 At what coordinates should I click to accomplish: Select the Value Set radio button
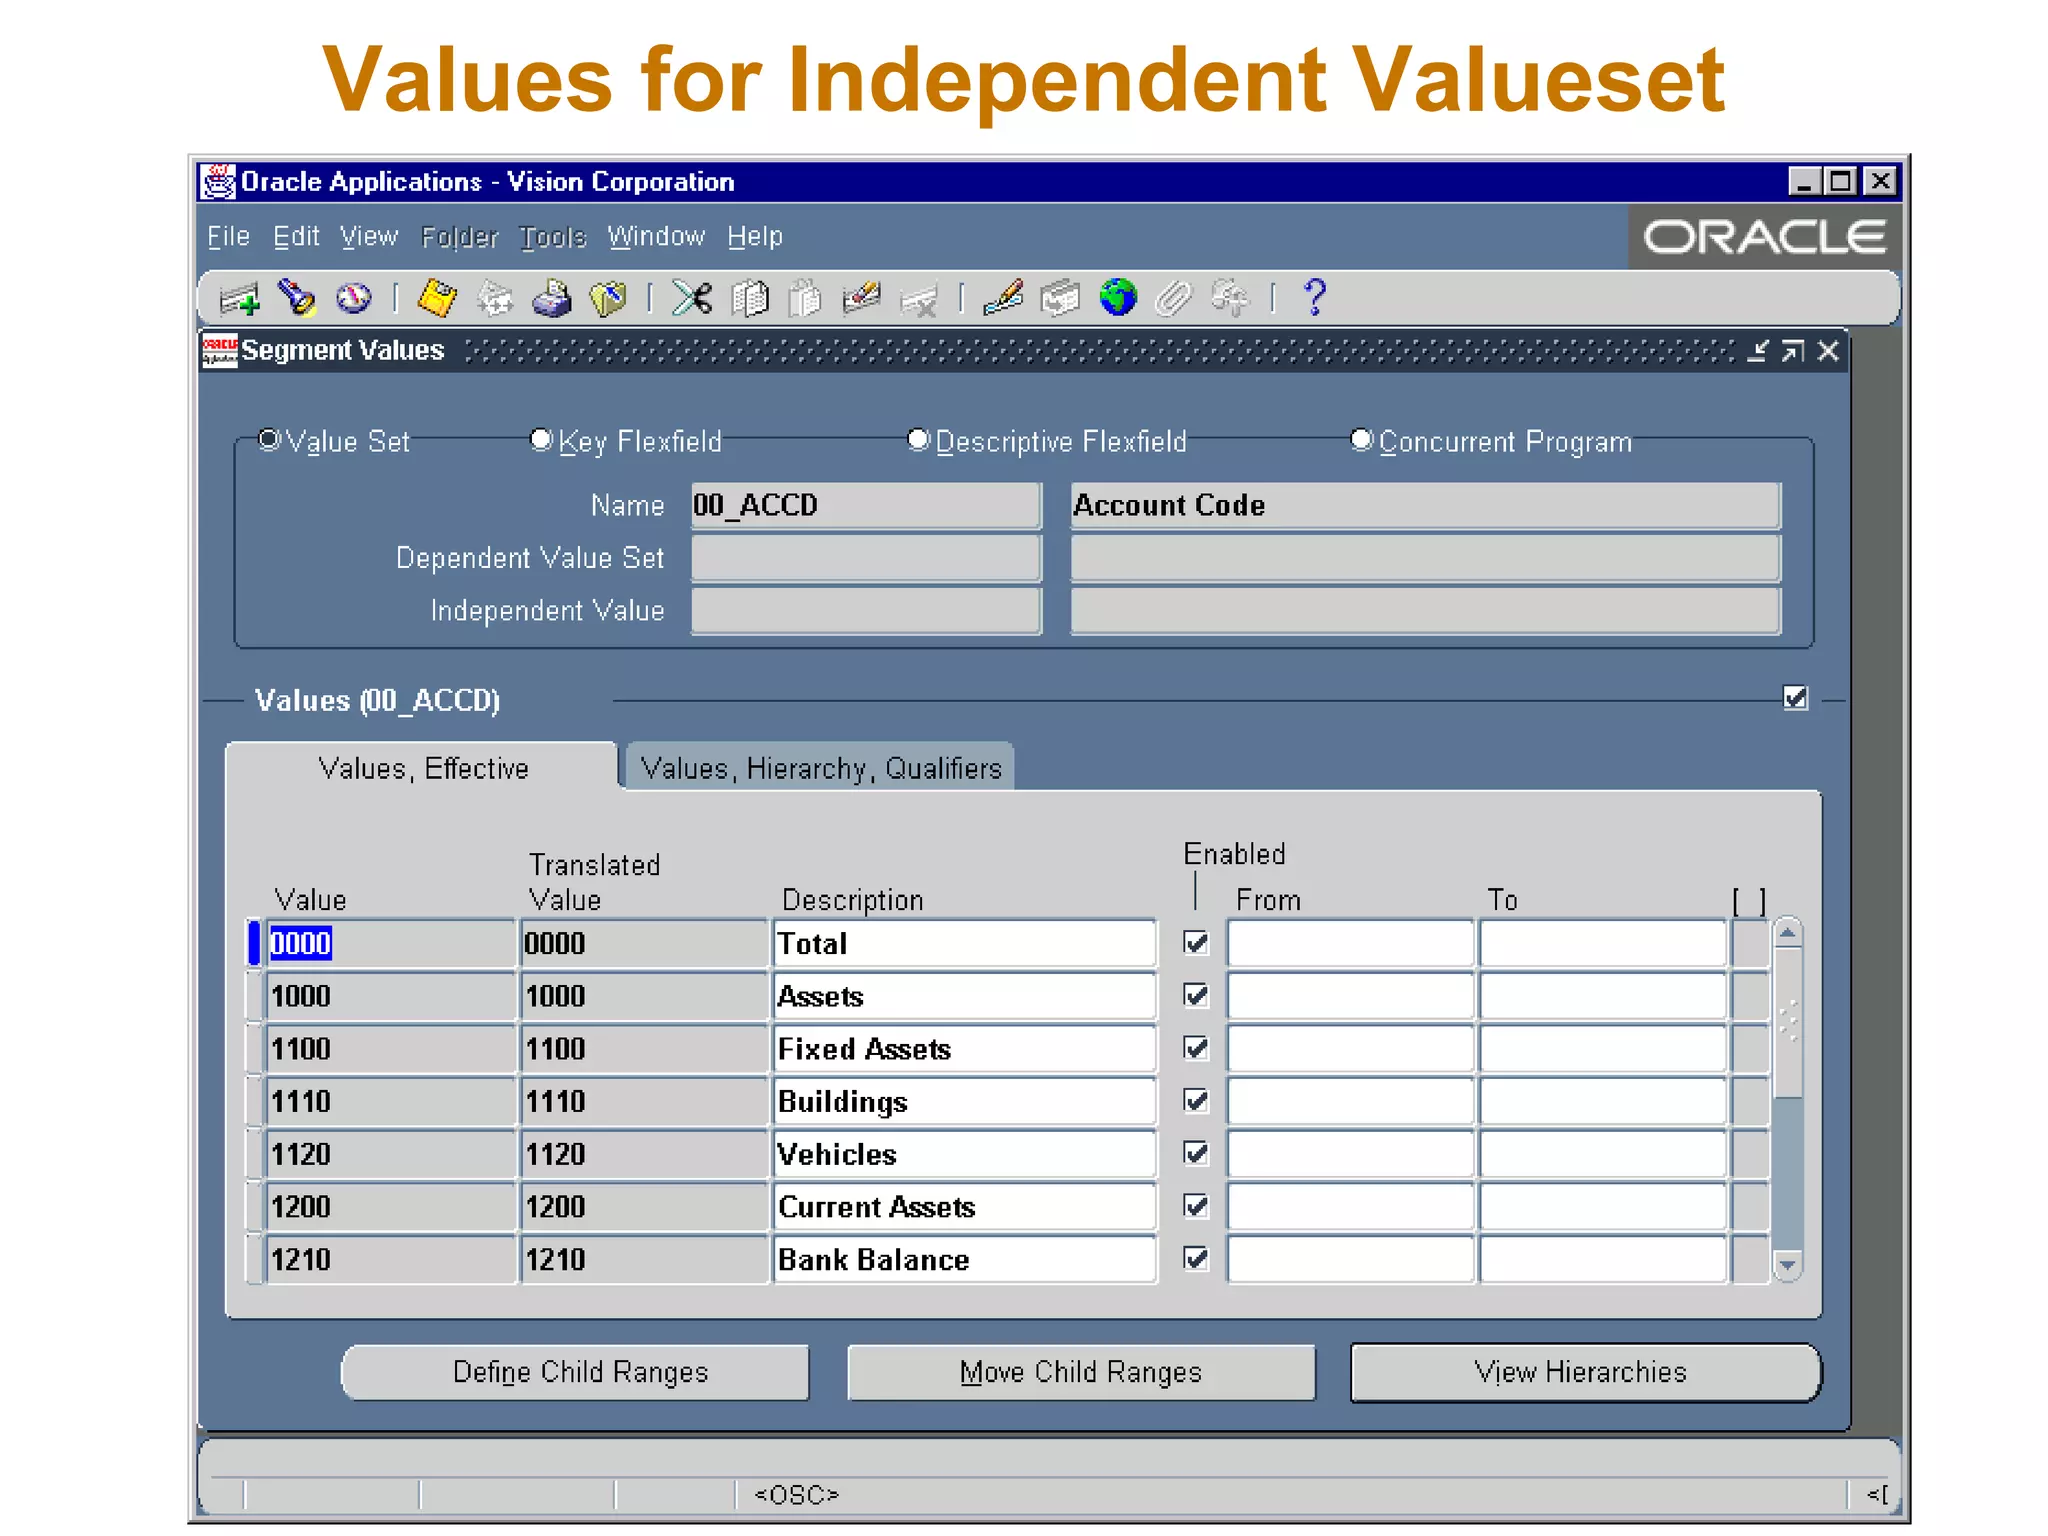tap(269, 439)
